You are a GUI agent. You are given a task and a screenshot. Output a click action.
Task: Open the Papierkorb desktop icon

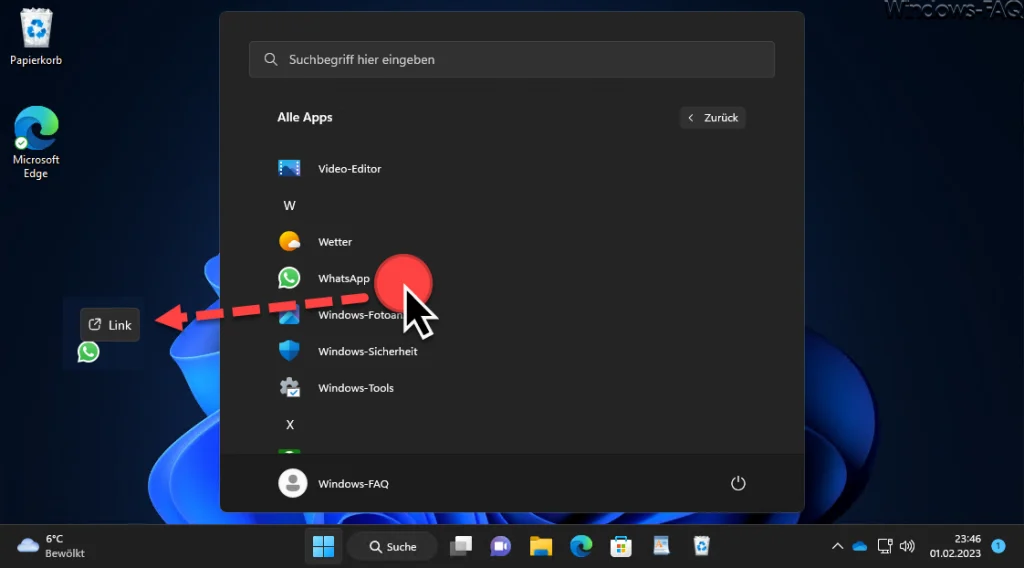pyautogui.click(x=36, y=37)
